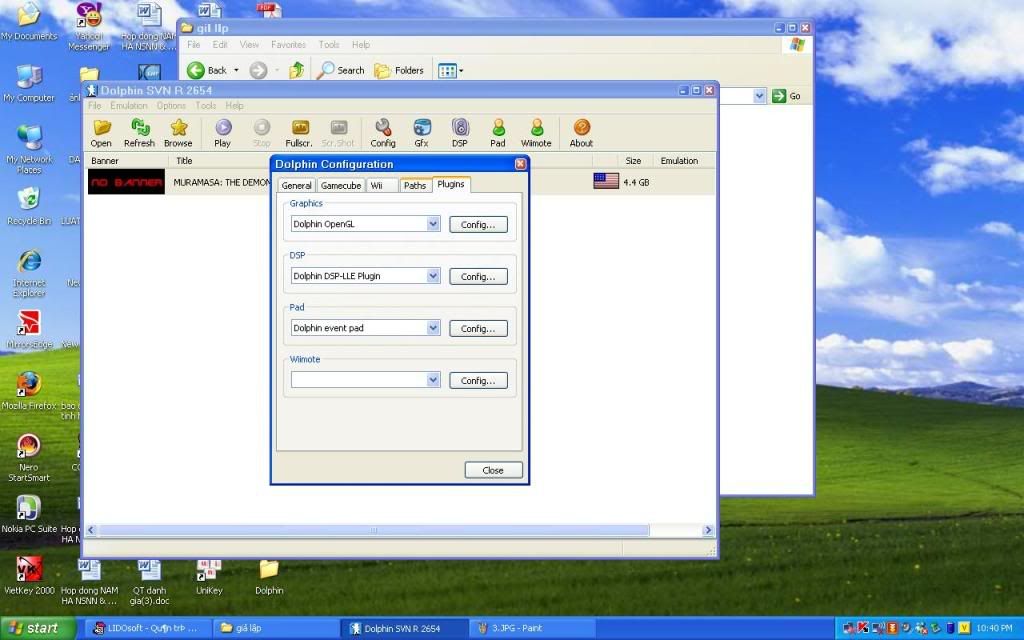This screenshot has width=1024, height=640.
Task: Click the Folders icon in the explorer window
Action: point(399,70)
